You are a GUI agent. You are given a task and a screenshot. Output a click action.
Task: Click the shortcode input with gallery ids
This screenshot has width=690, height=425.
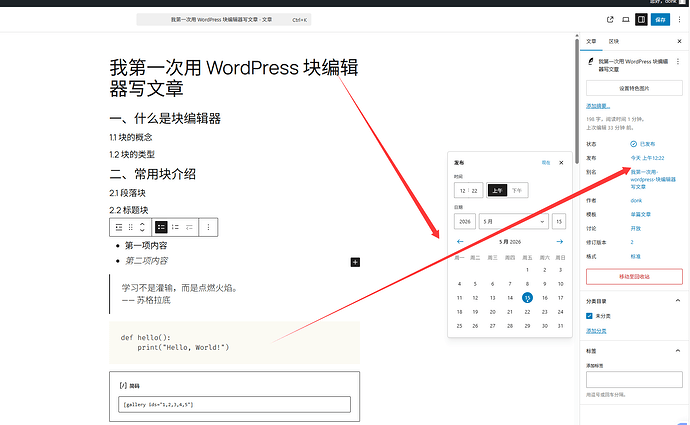pyautogui.click(x=234, y=404)
